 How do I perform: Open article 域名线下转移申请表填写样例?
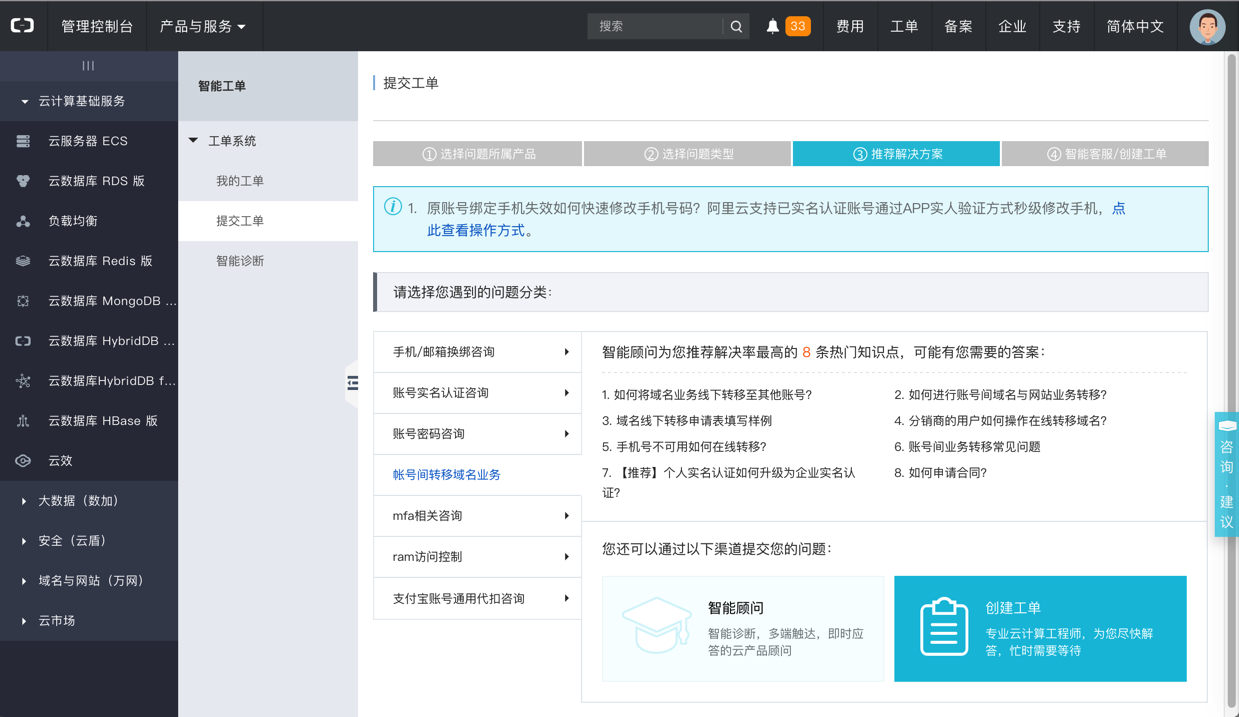(687, 421)
